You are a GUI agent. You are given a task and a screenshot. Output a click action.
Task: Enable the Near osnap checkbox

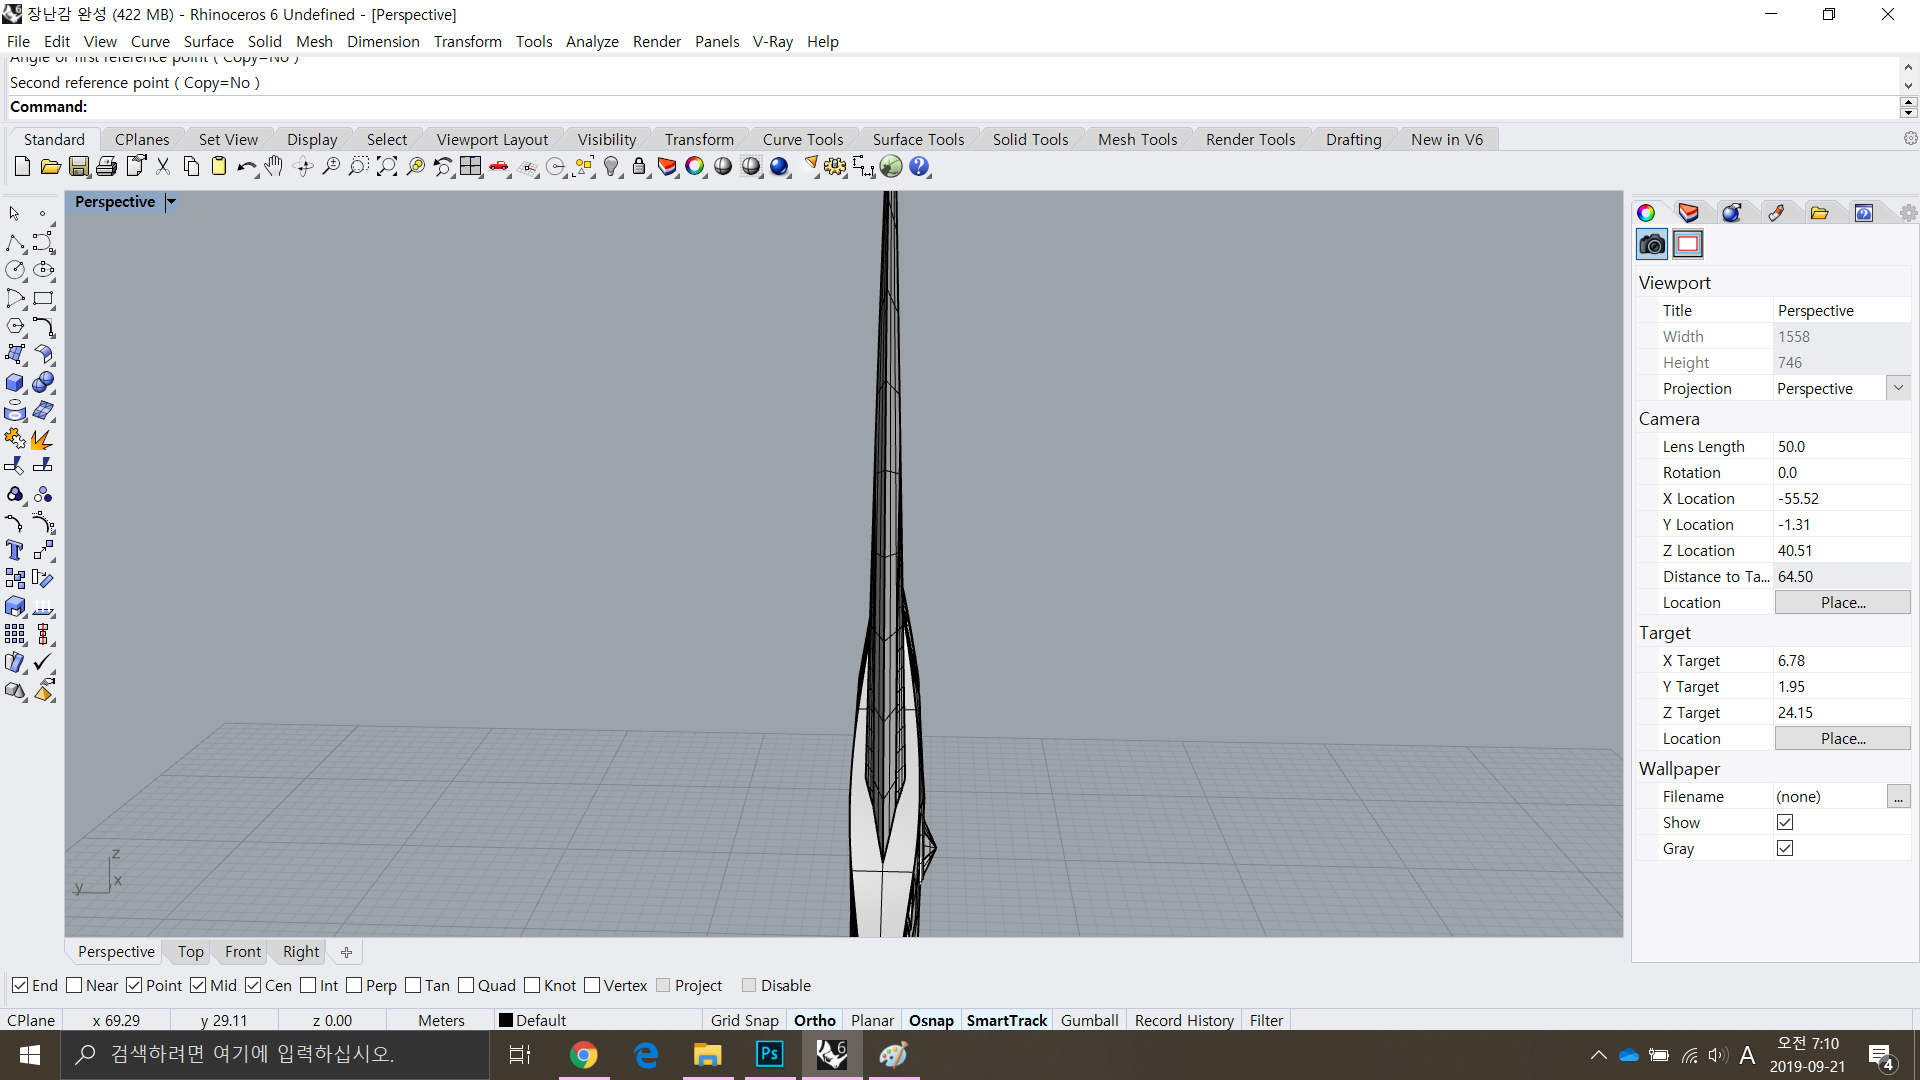pos(74,986)
